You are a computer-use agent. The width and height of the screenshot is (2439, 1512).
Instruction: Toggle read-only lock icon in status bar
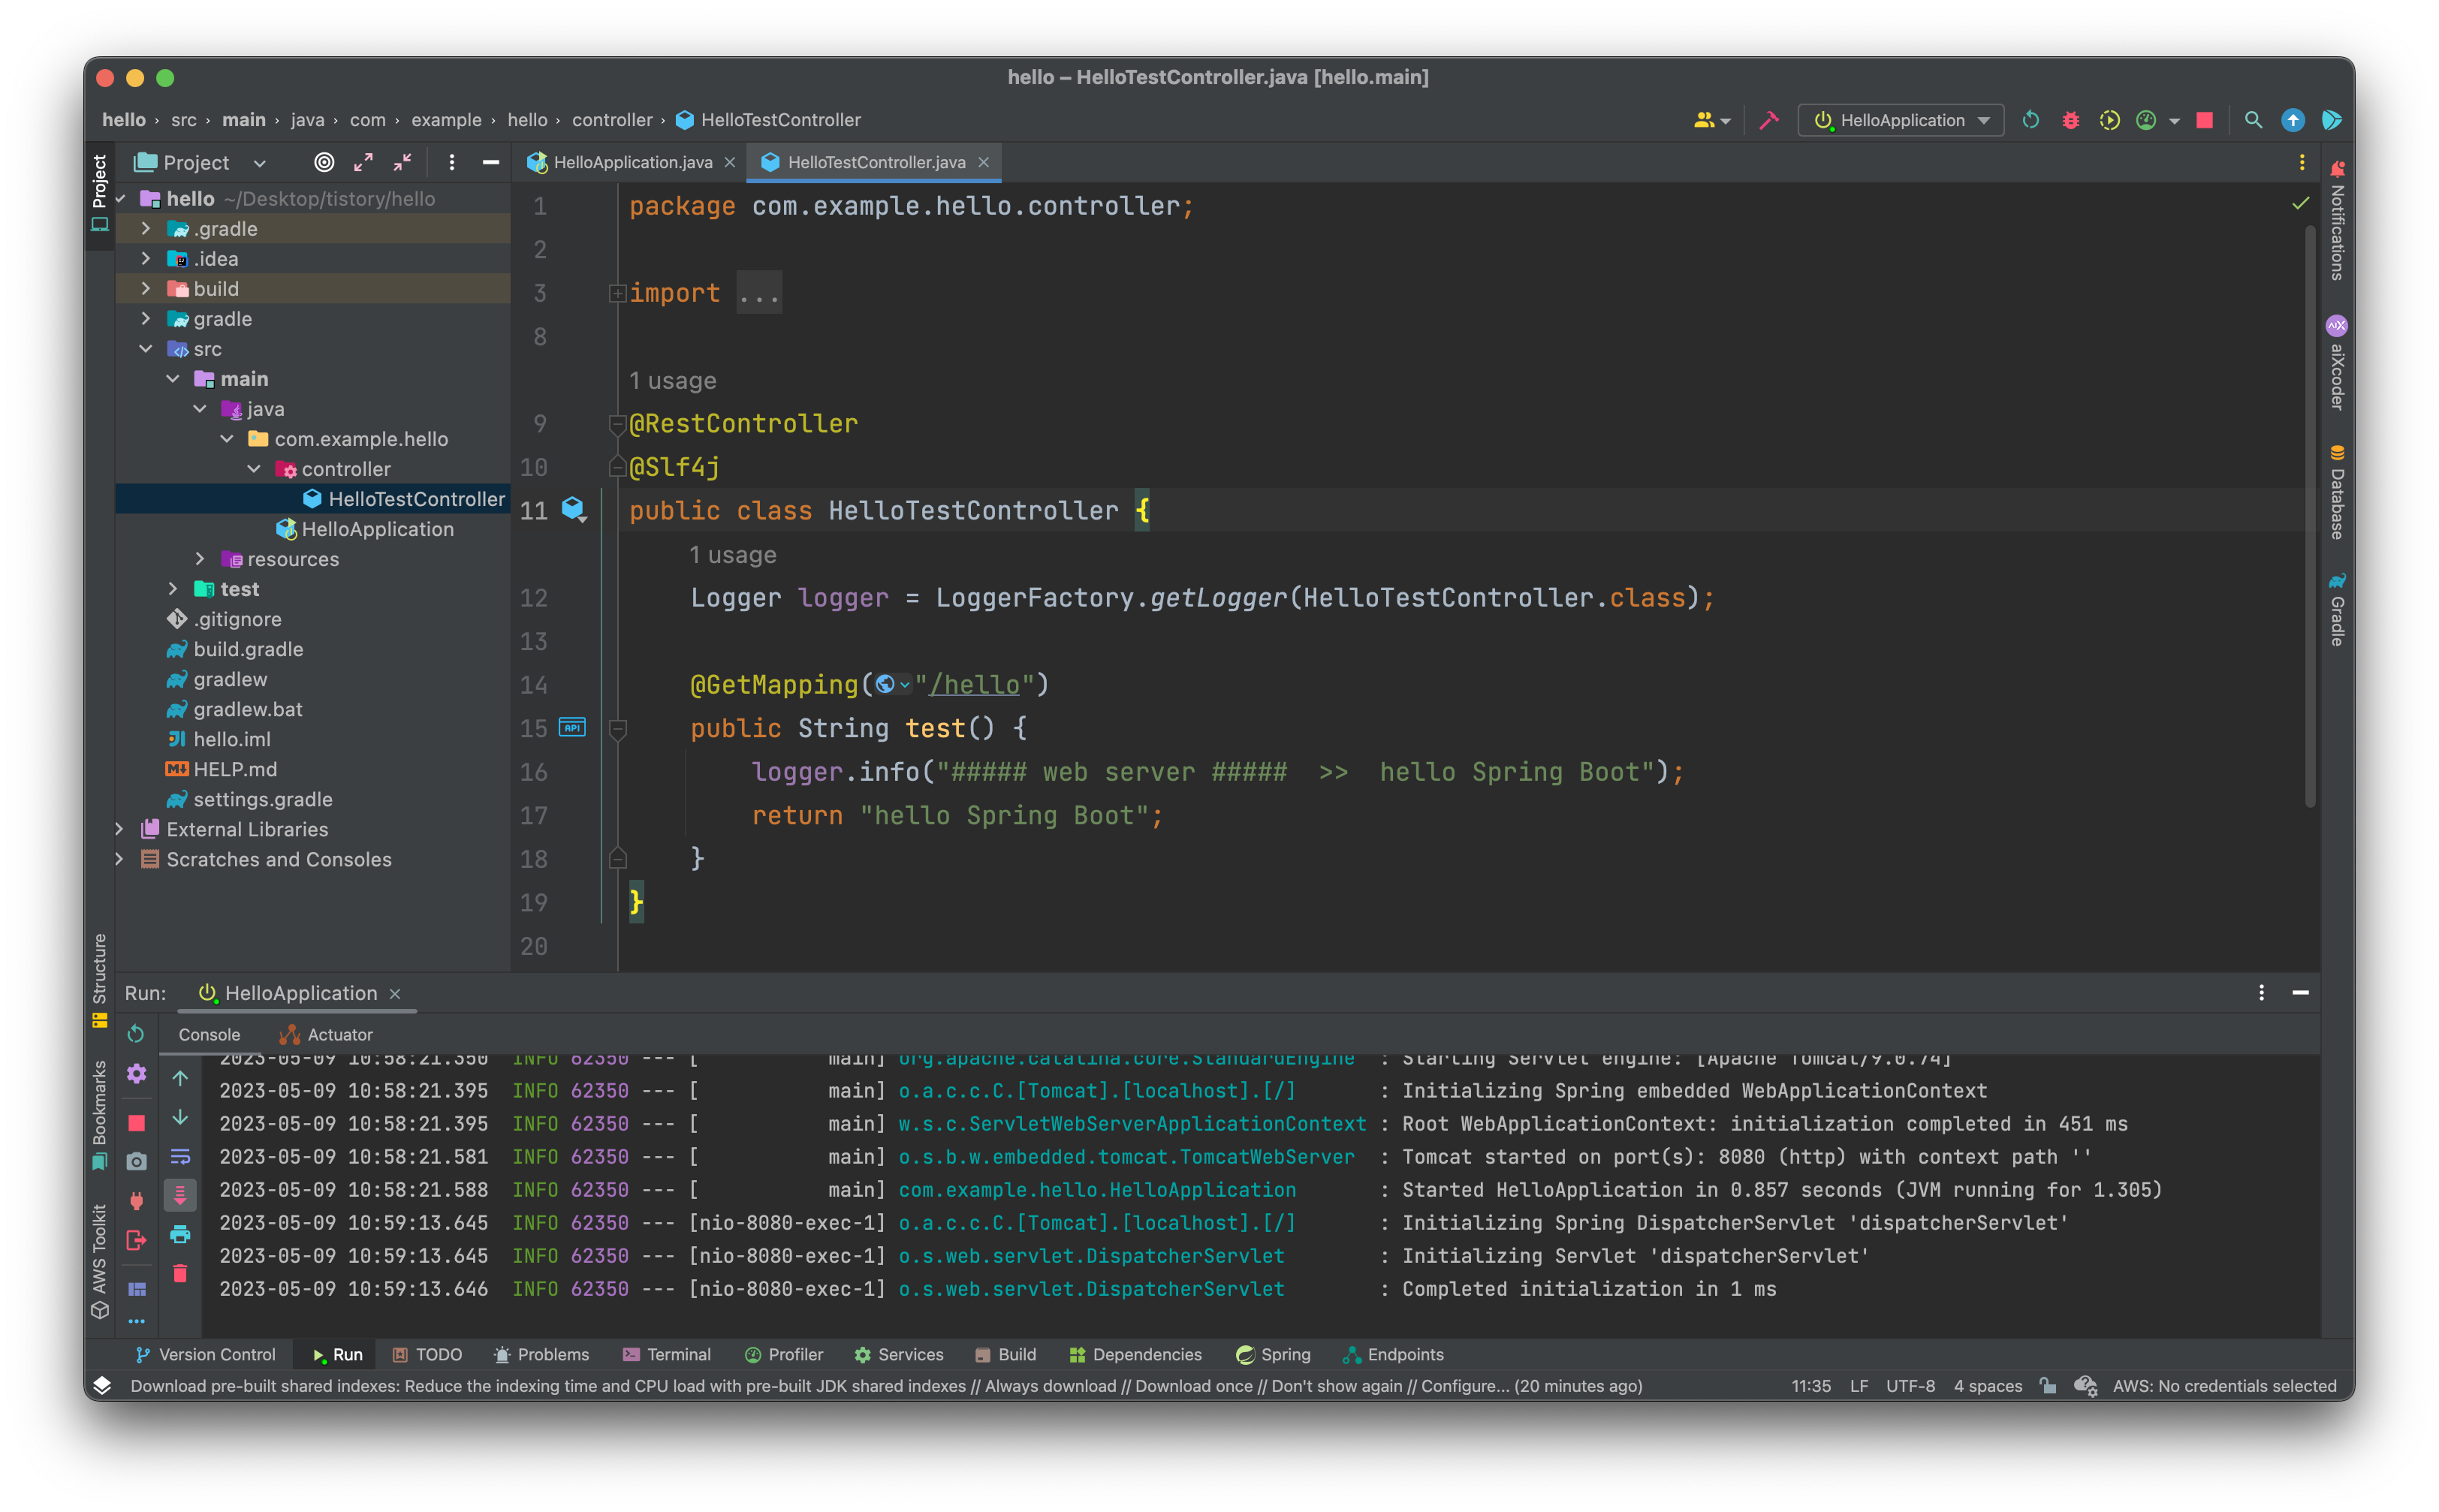tap(2048, 1386)
